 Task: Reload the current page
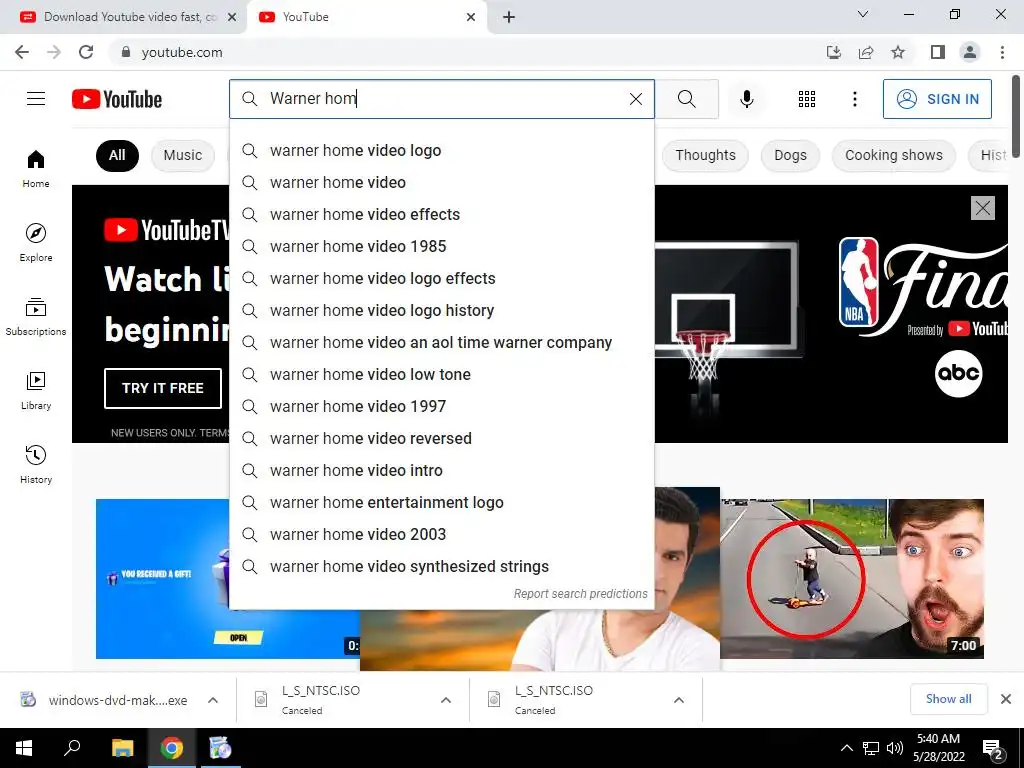pos(86,52)
